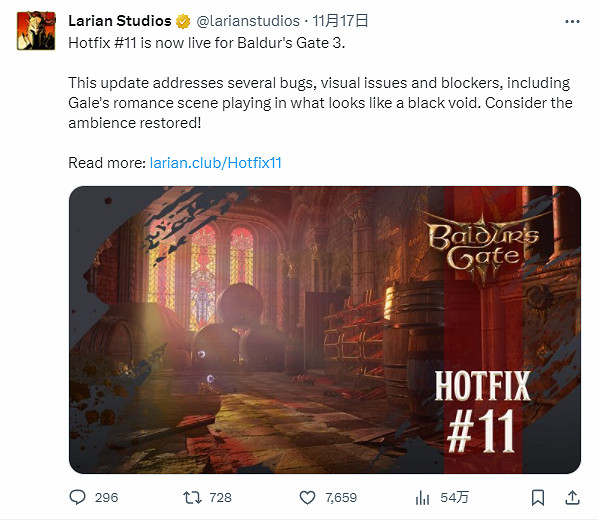Like the post with the heart icon
This screenshot has height=521, width=598.
tap(307, 498)
